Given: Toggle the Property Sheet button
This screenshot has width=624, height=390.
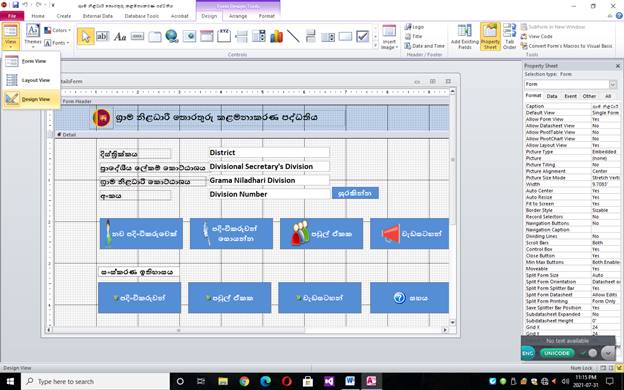Looking at the screenshot, I should pyautogui.click(x=490, y=37).
